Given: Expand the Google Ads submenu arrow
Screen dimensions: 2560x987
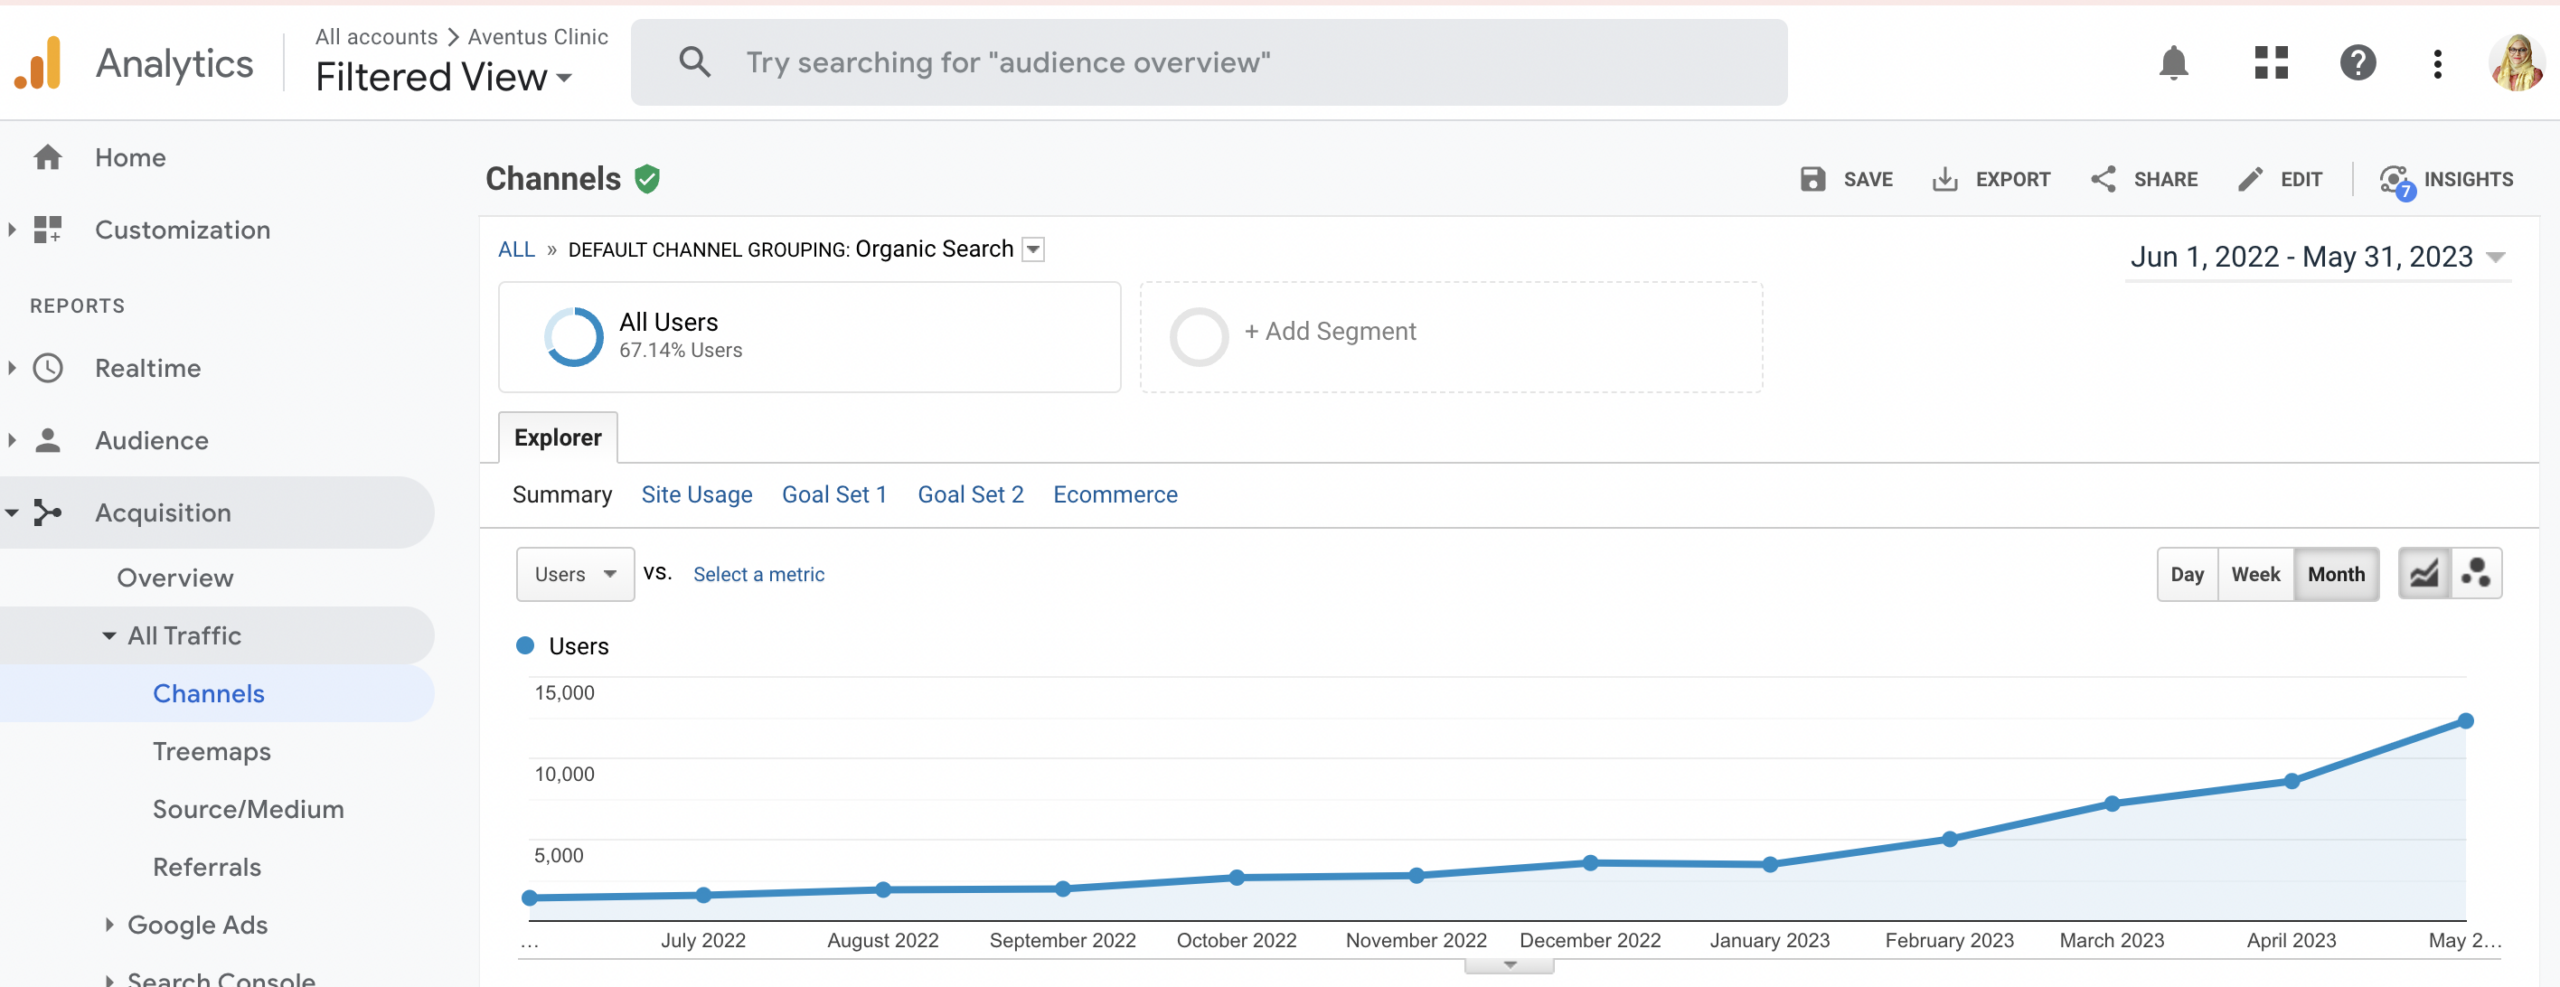Looking at the screenshot, I should point(108,925).
